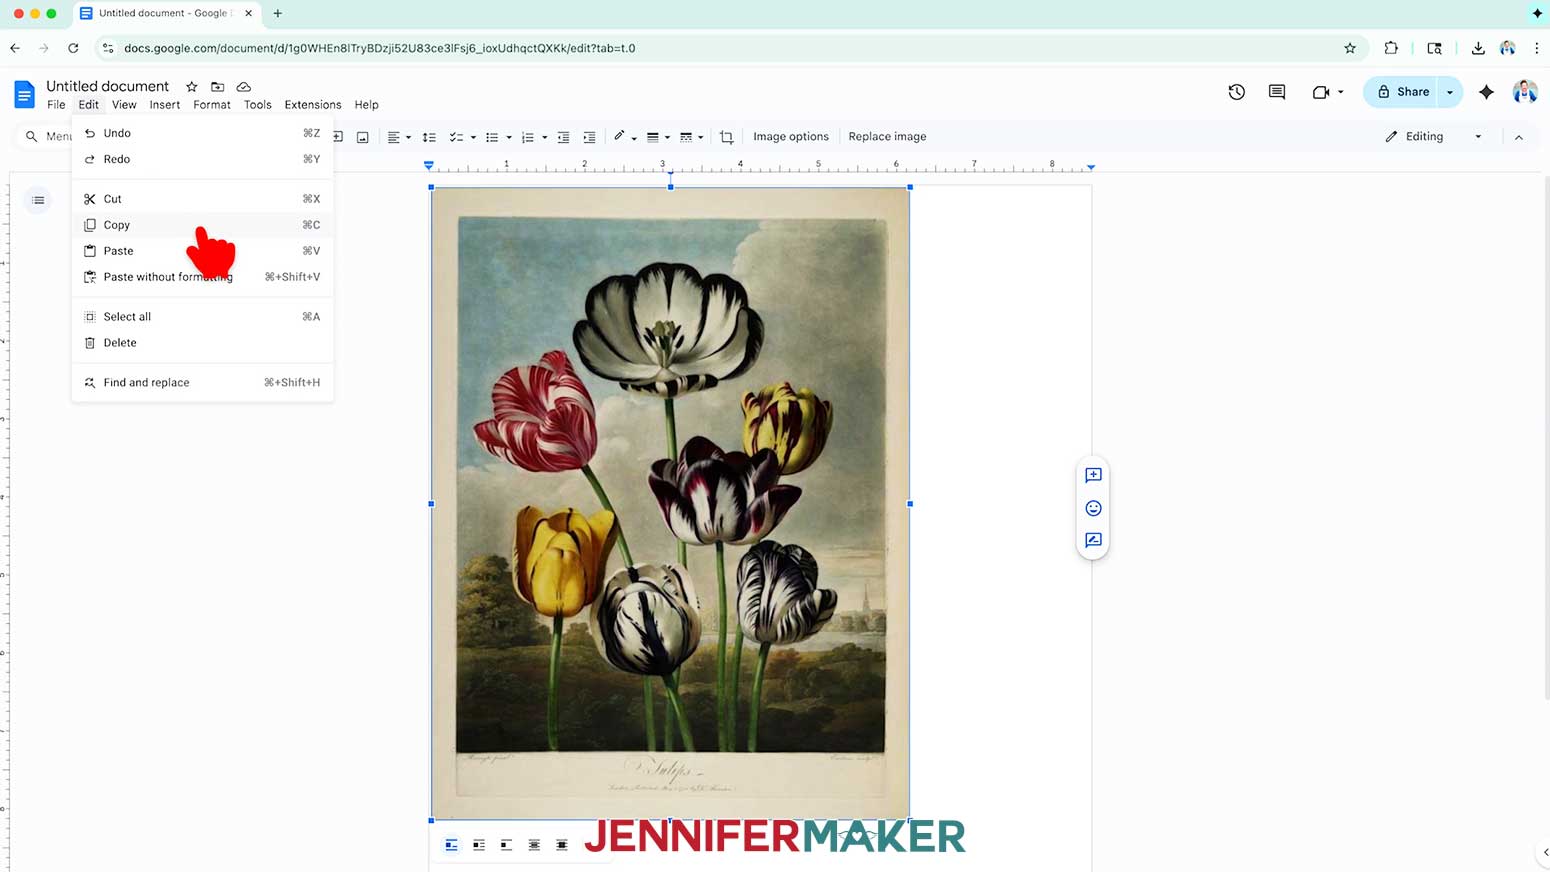Open the Google account avatar

point(1525,92)
